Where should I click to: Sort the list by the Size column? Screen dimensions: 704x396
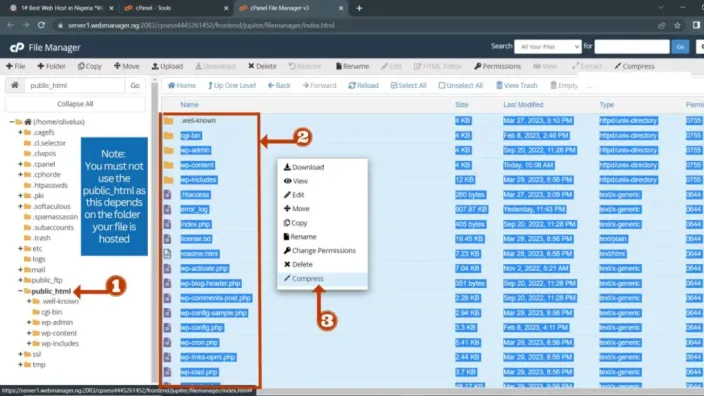tap(462, 105)
